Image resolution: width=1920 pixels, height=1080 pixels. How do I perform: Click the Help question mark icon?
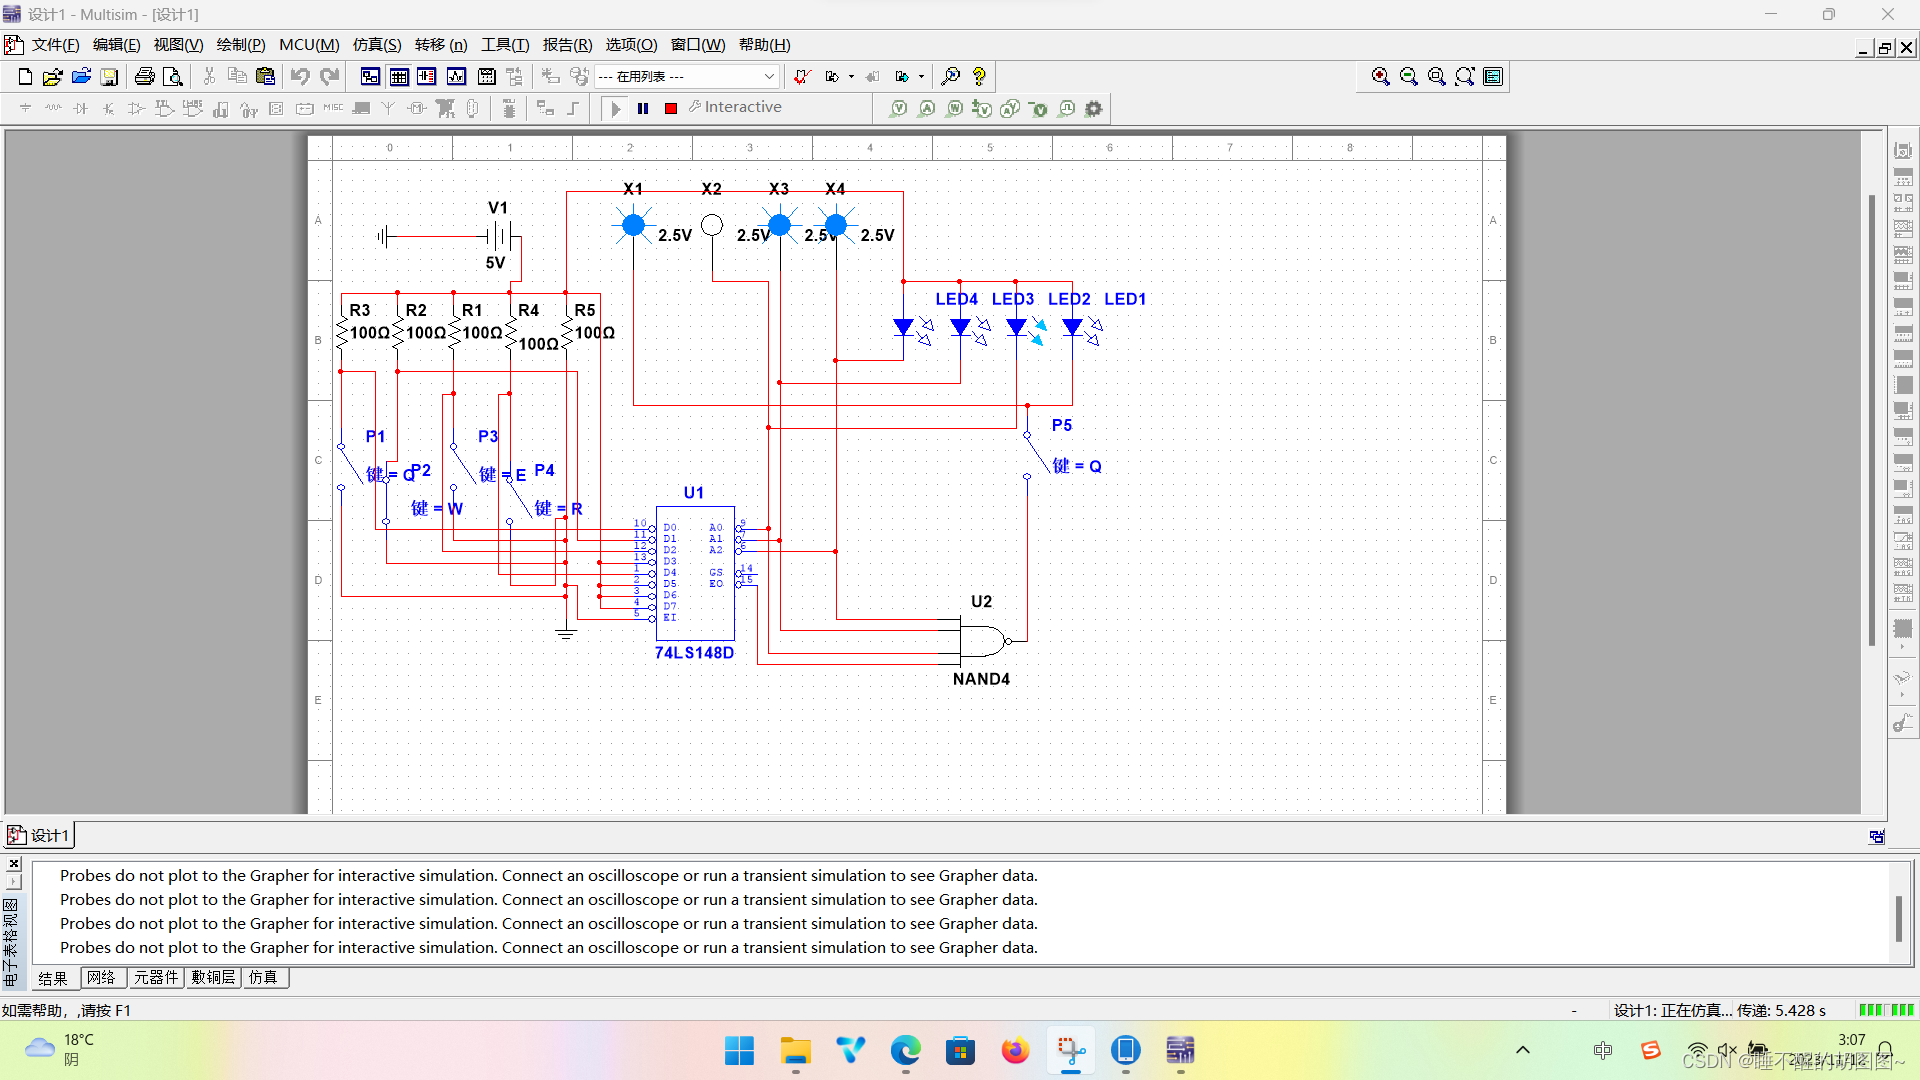979,77
